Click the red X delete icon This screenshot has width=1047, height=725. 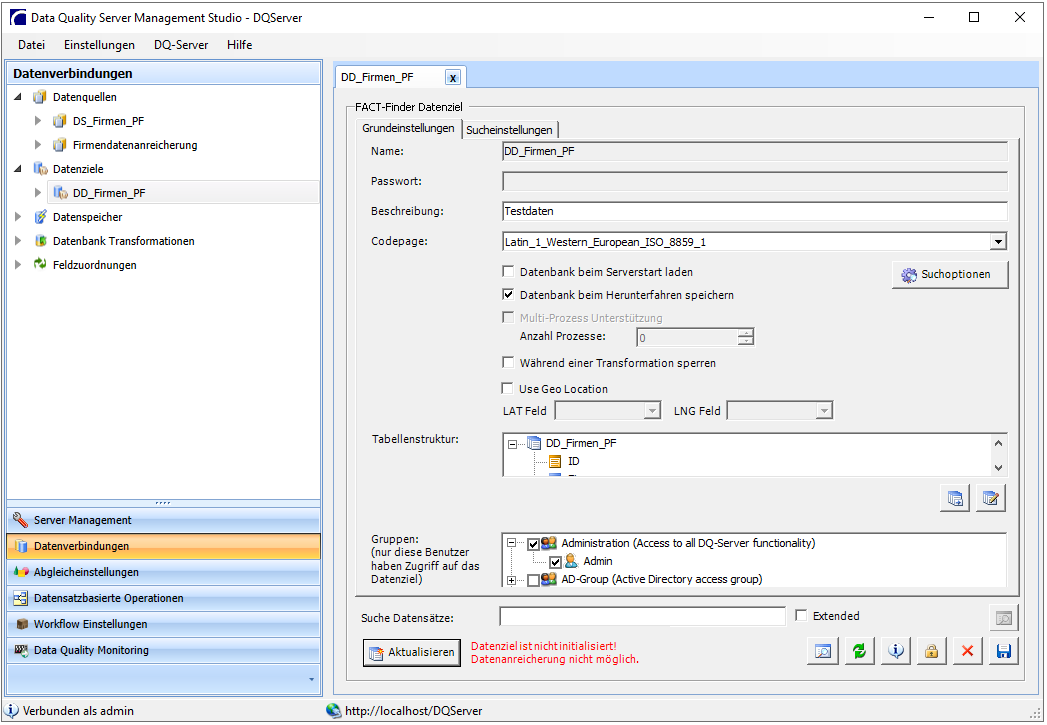(x=967, y=652)
